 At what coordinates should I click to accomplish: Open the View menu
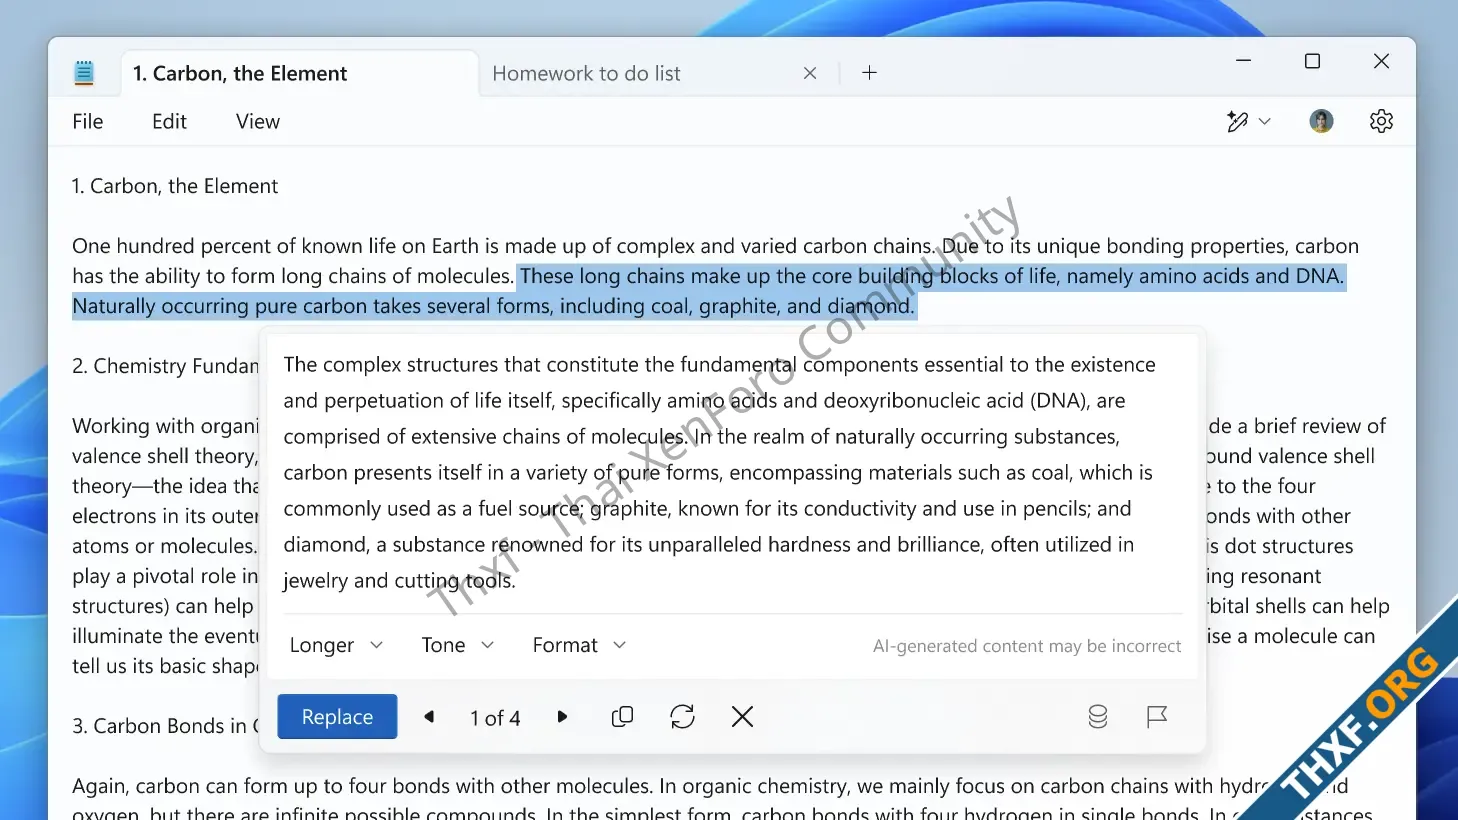point(258,121)
